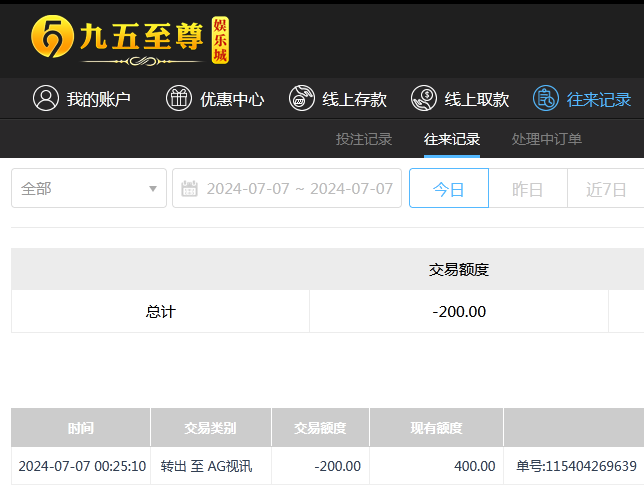Click the timestamp 2024-07-07 00:25:10

pos(82,466)
